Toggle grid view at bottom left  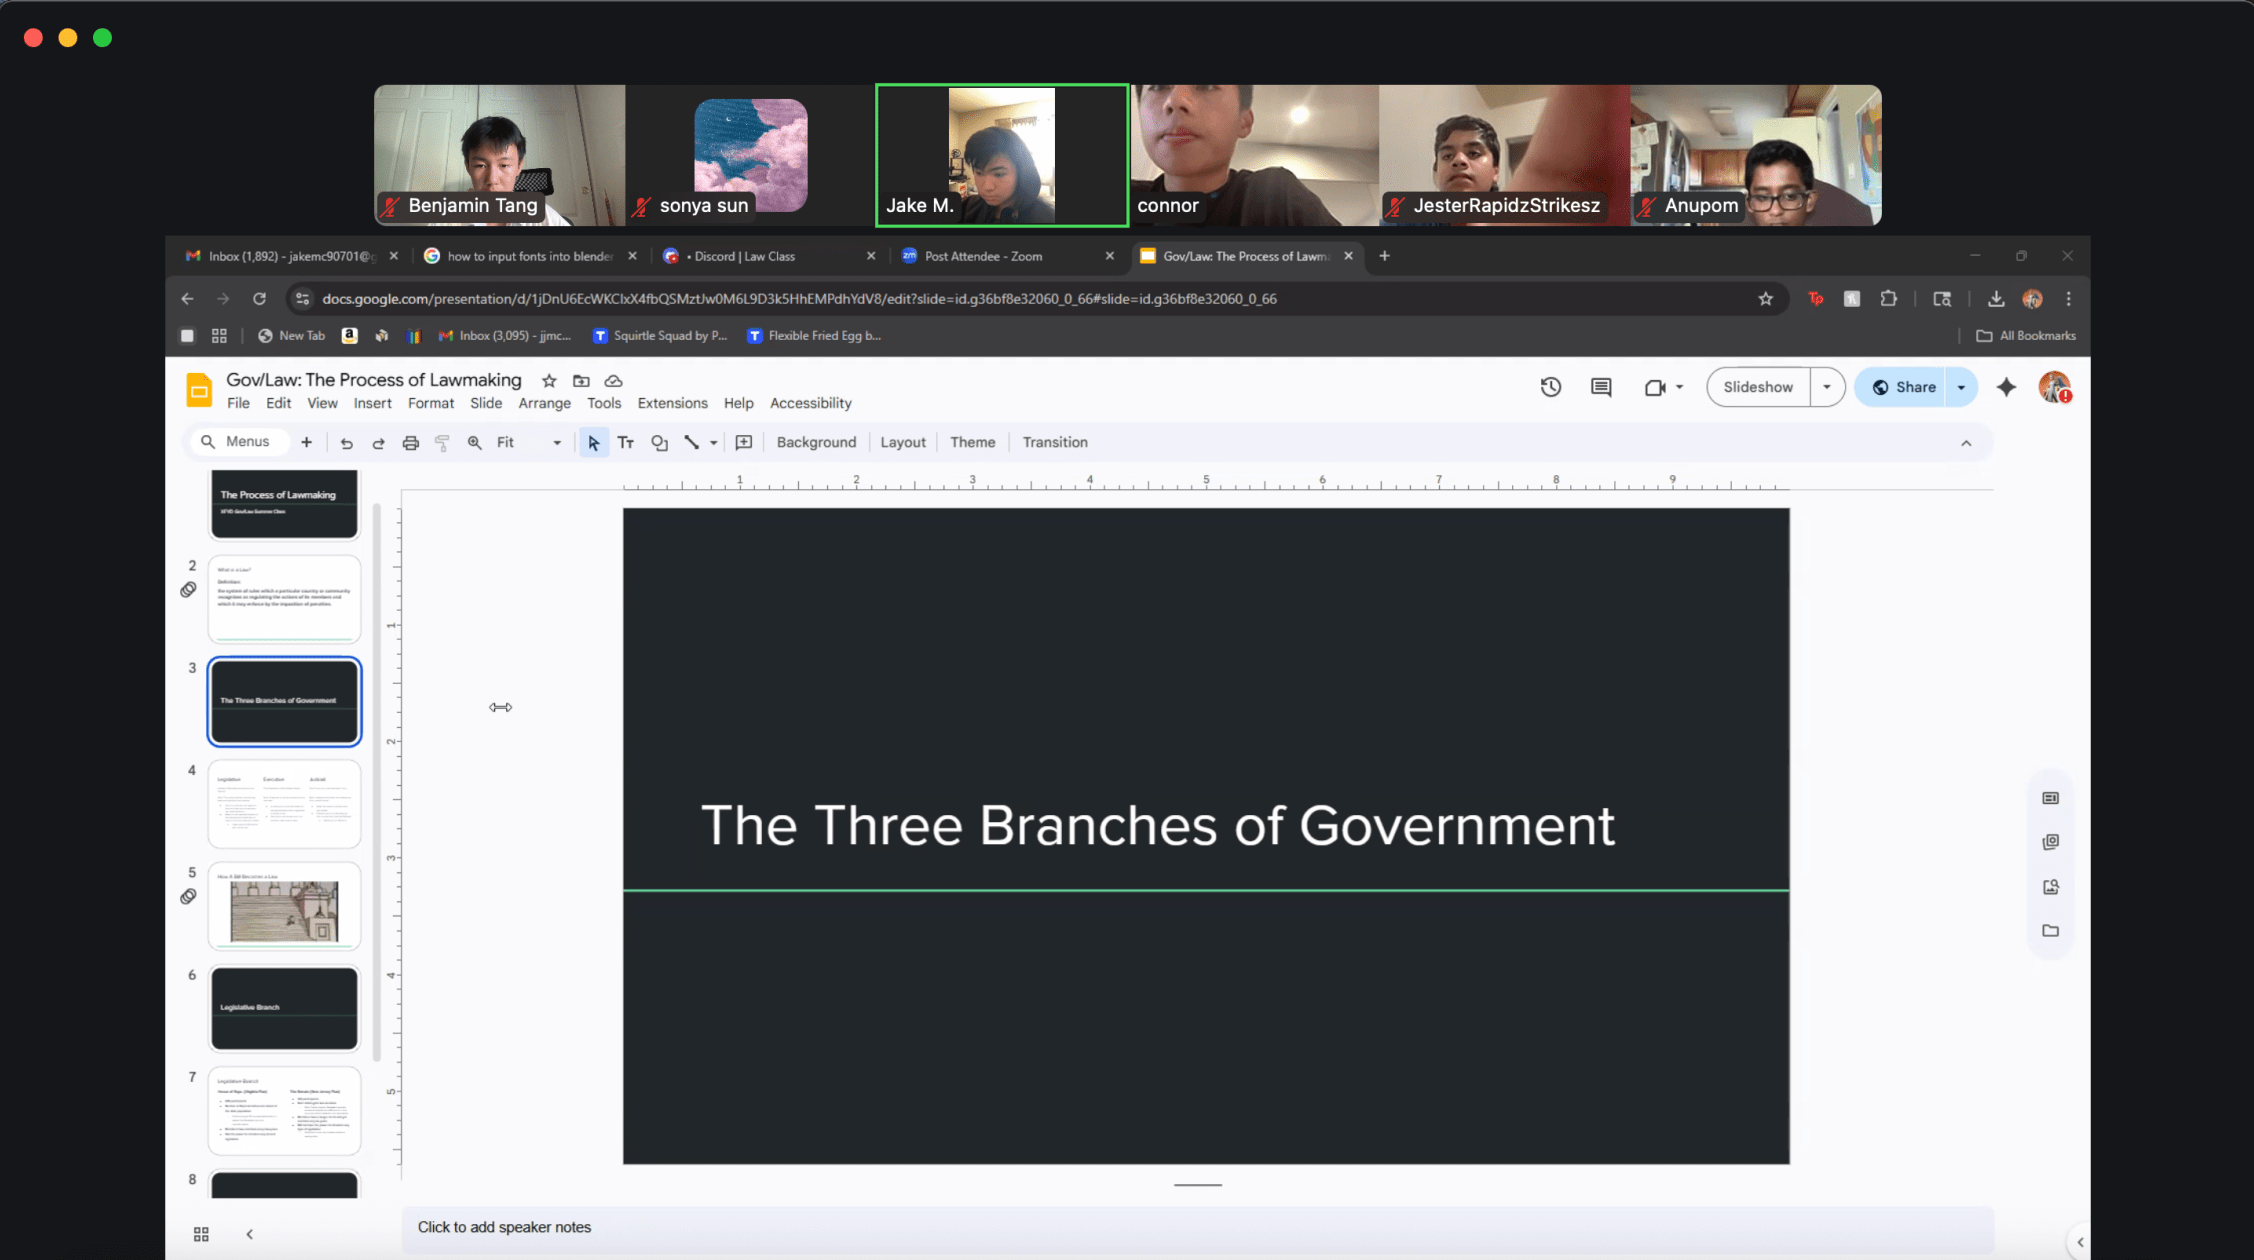pos(201,1234)
